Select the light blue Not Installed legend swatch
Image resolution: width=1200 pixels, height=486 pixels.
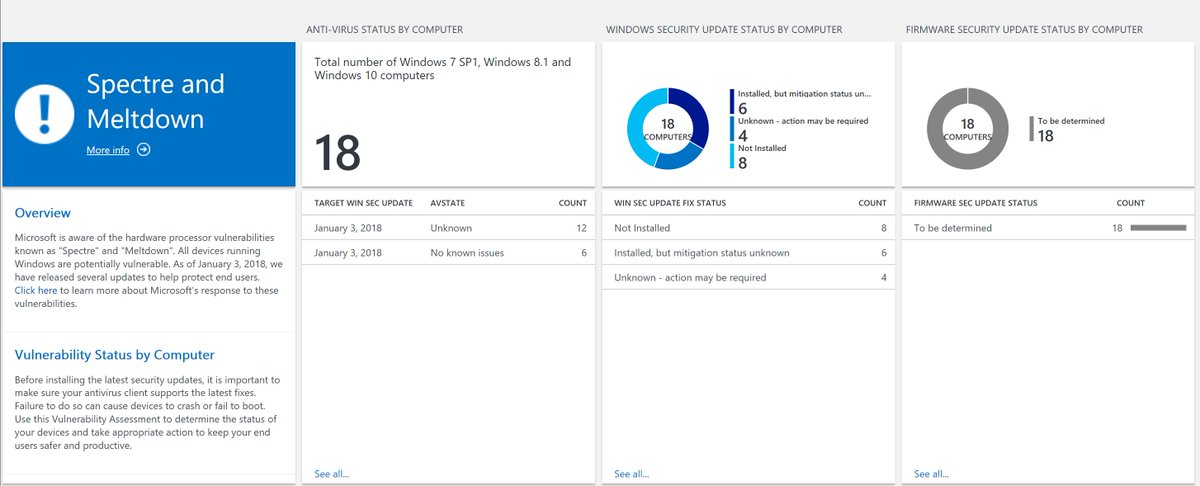[x=732, y=156]
